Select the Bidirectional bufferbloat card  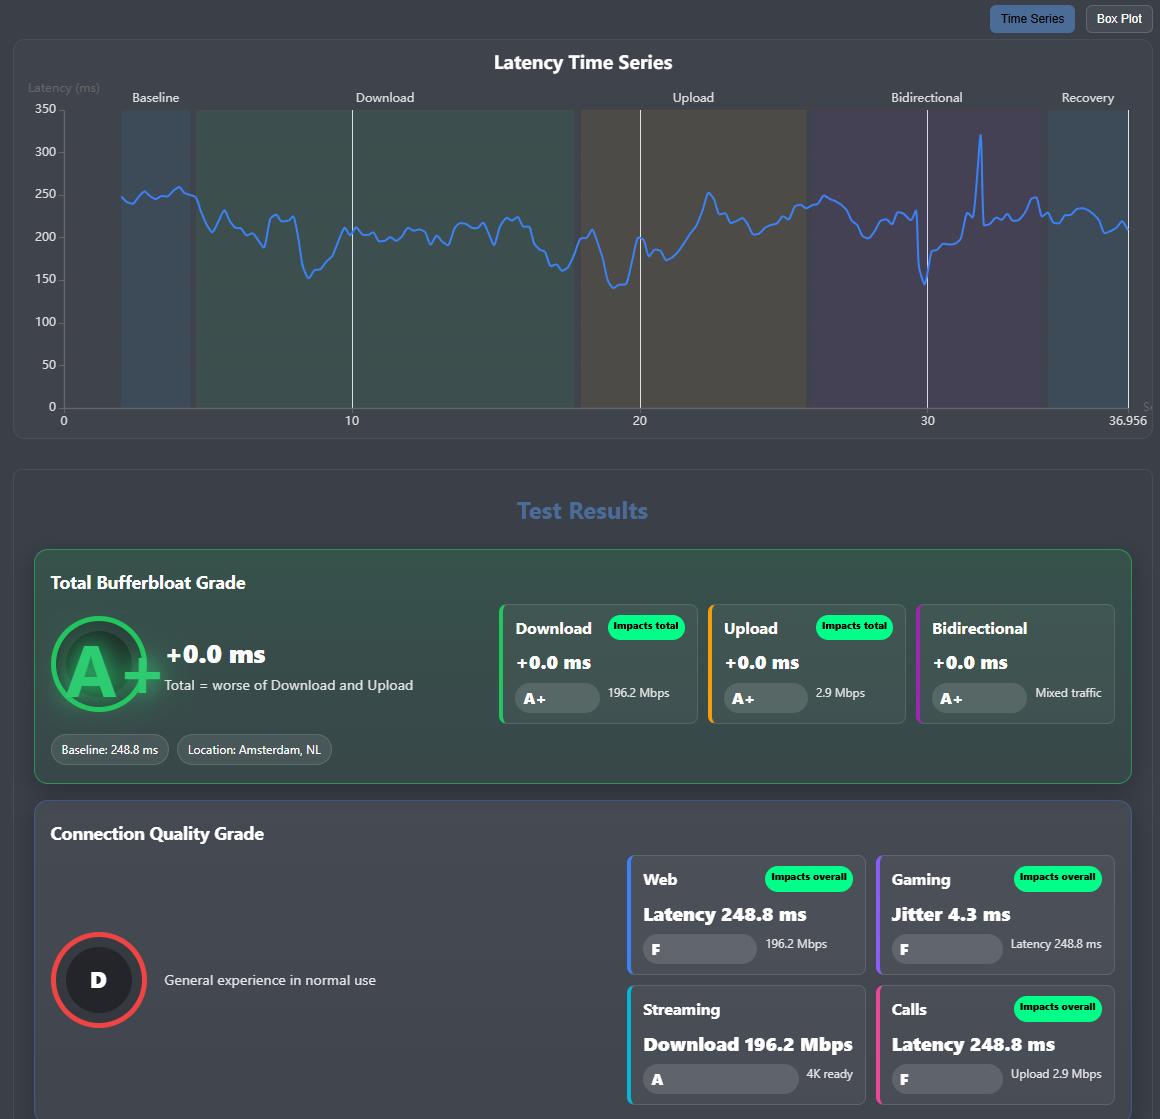point(1016,664)
